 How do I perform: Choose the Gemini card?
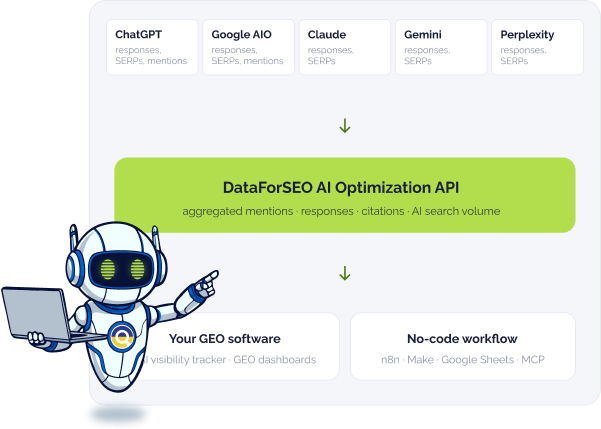point(441,47)
